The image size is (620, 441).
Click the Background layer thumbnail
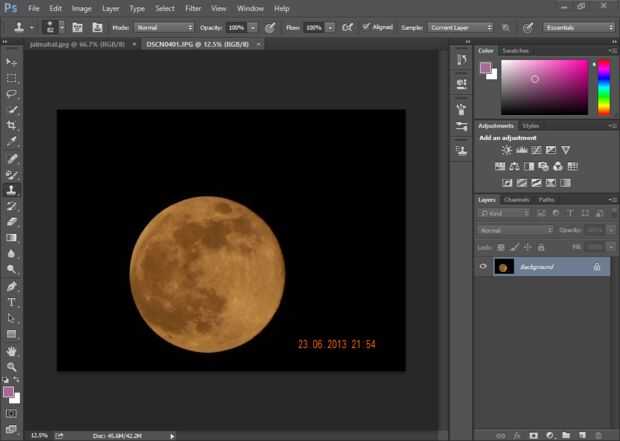(x=503, y=267)
